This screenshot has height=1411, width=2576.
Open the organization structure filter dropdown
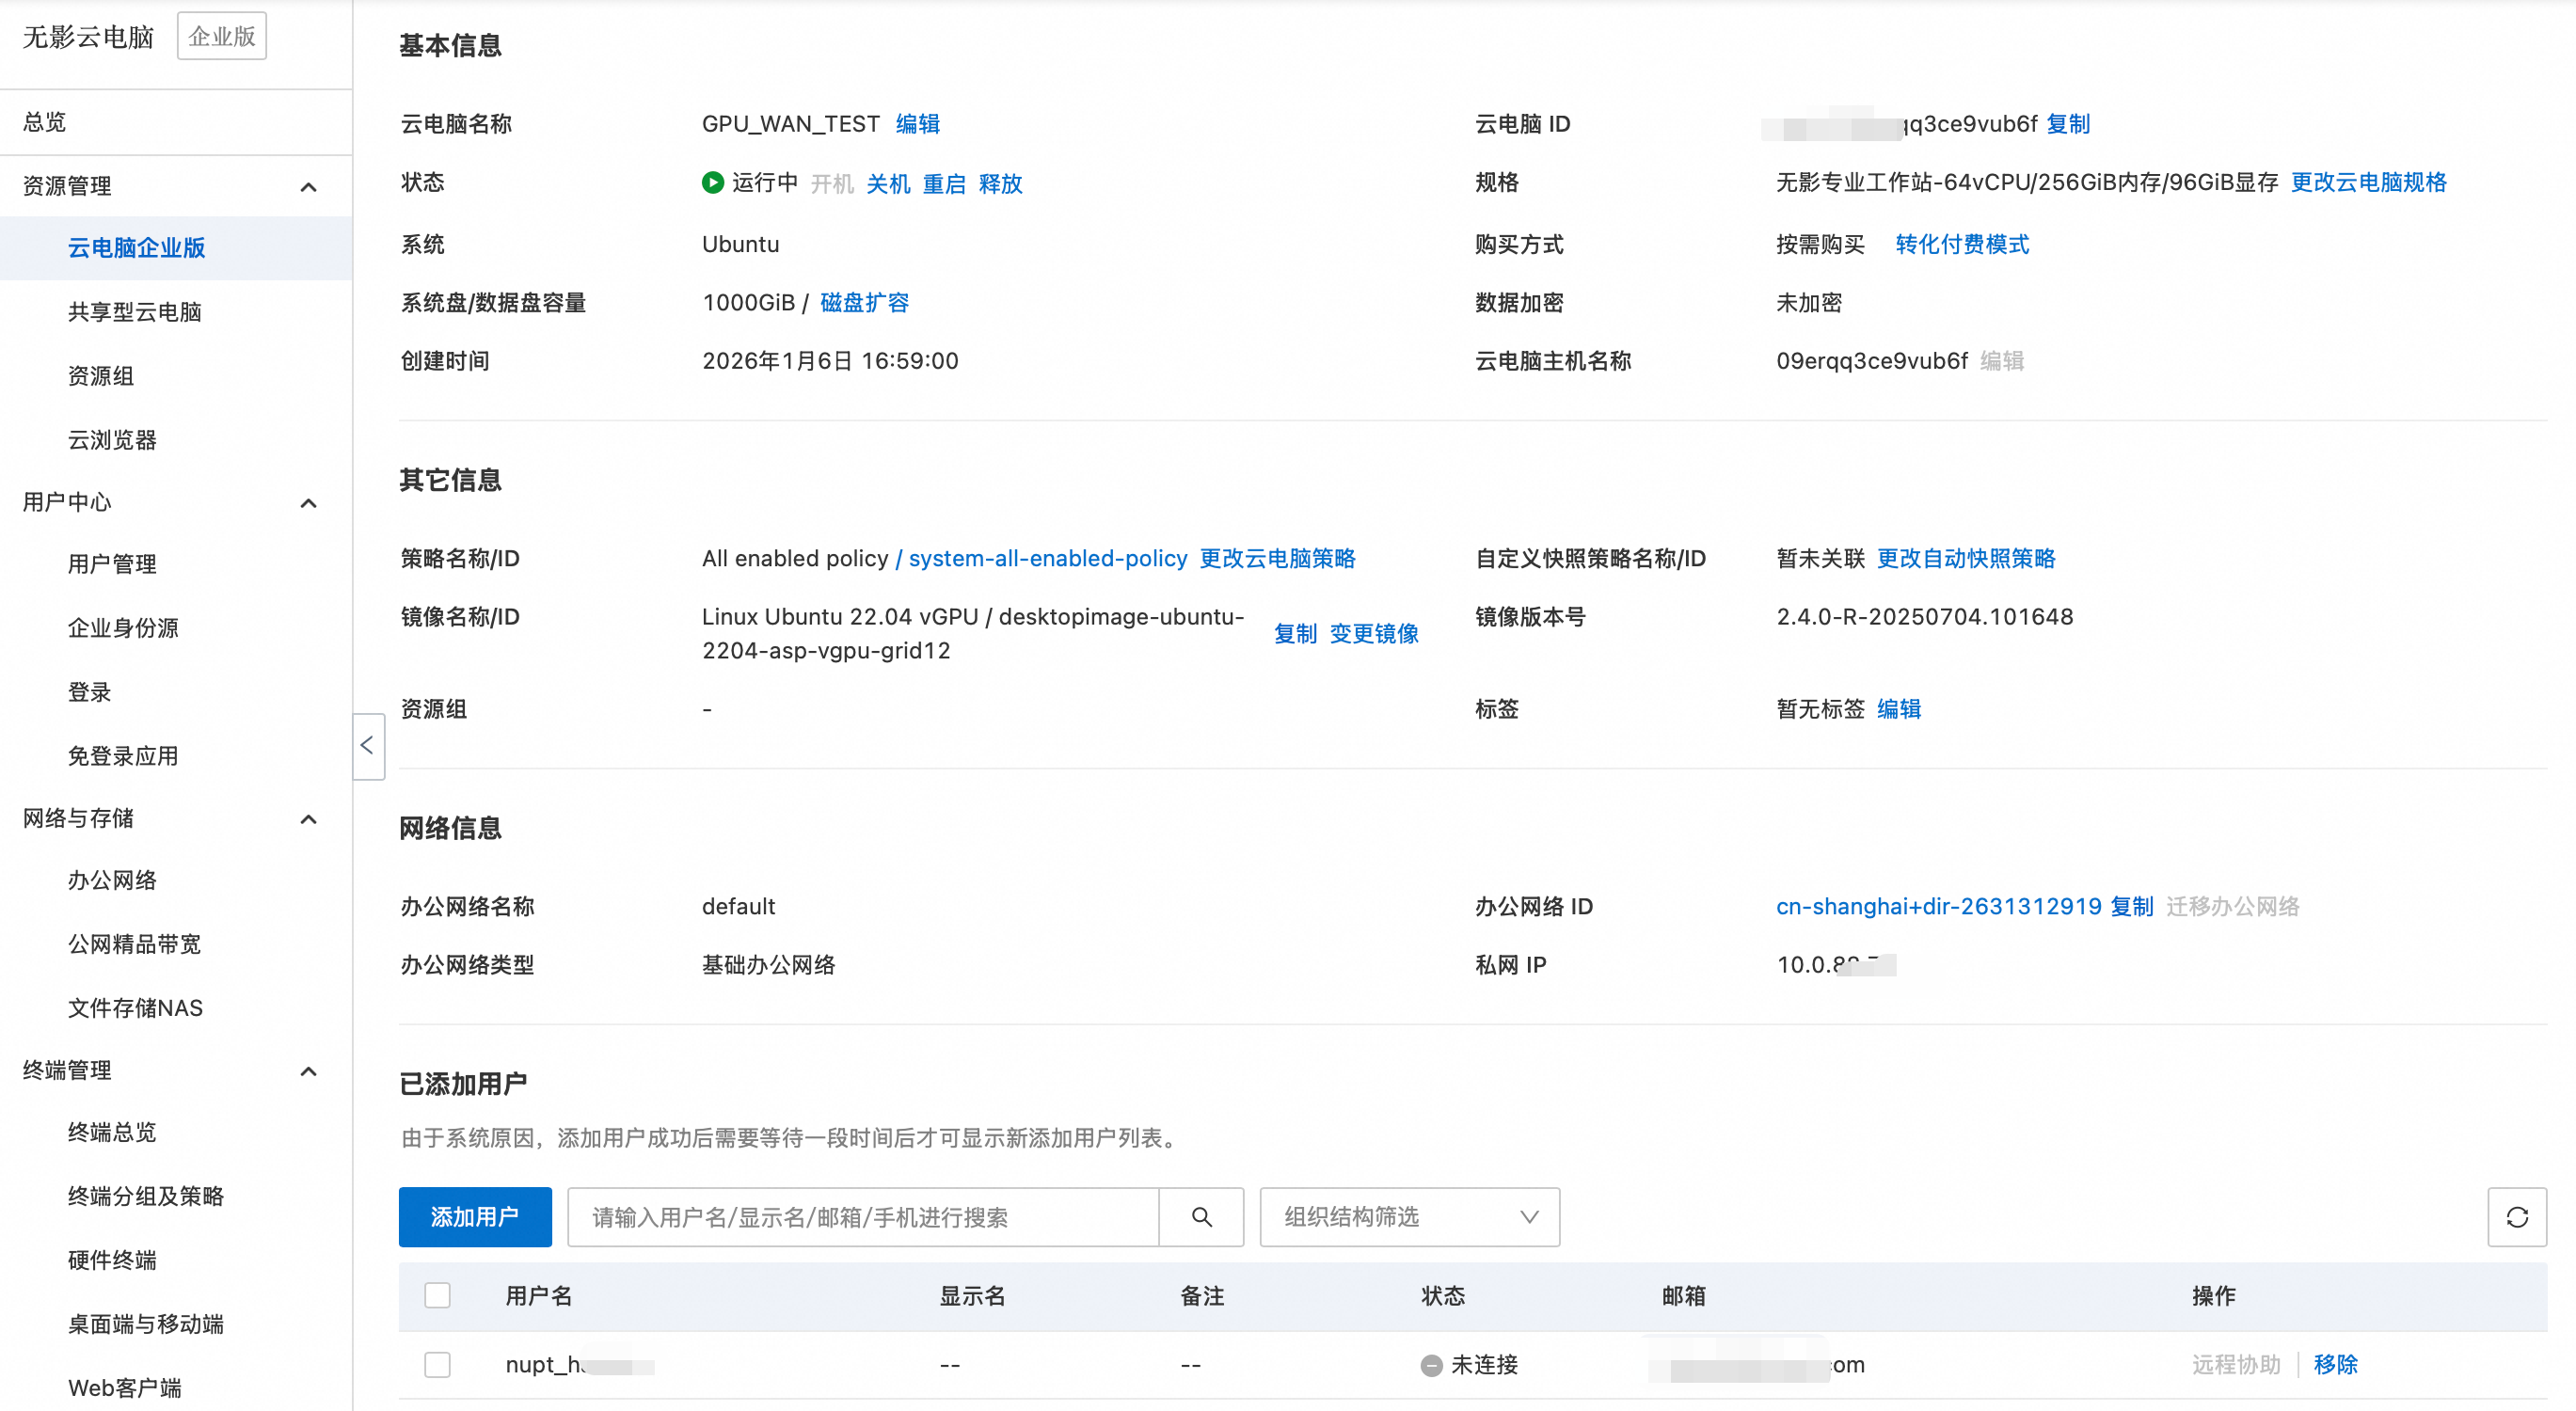pos(1409,1217)
